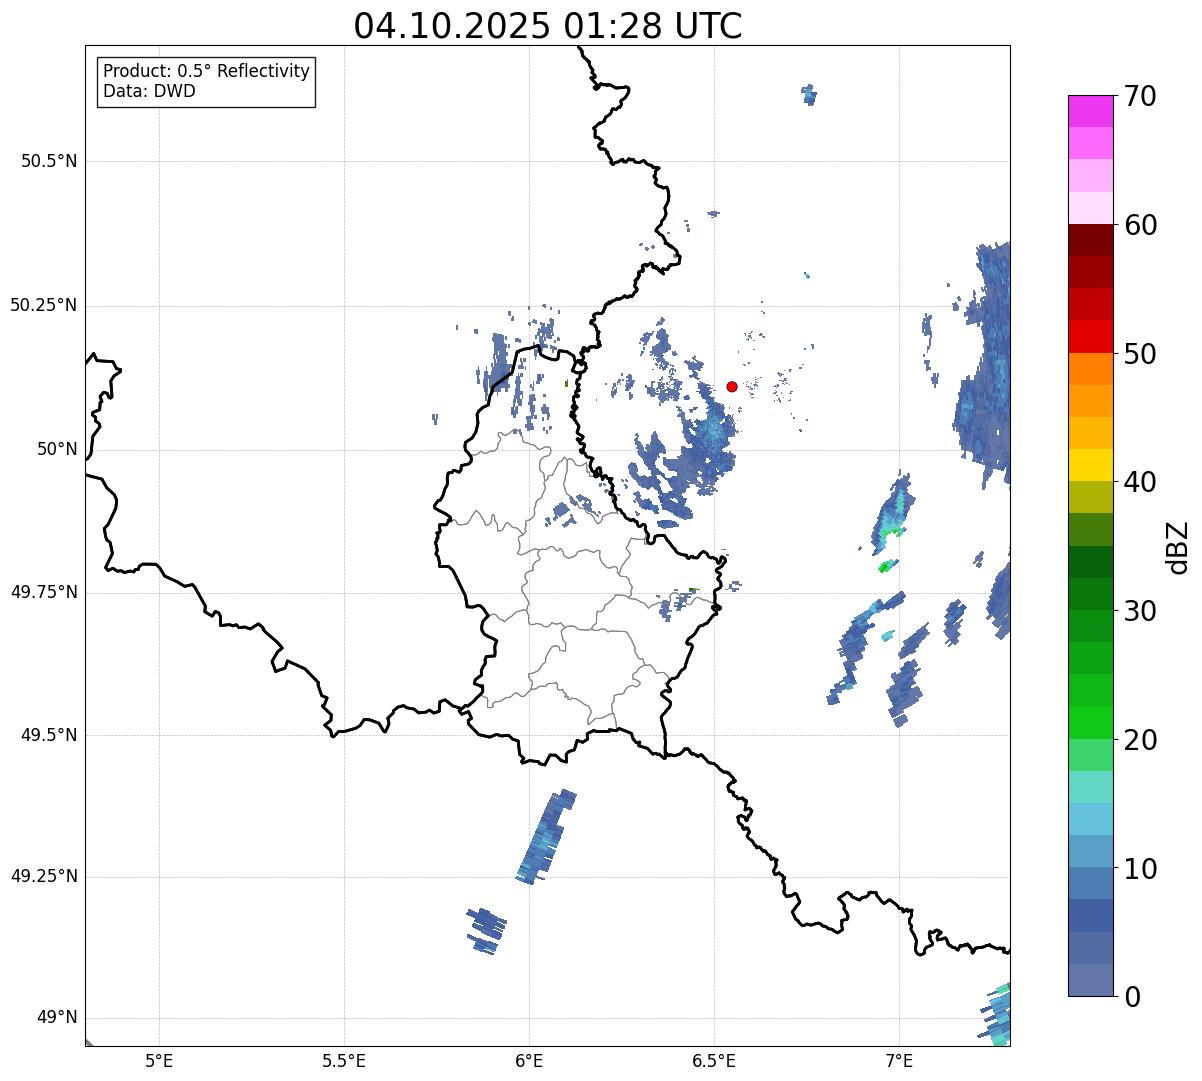Click the '5°E' longitude label

[x=159, y=1060]
